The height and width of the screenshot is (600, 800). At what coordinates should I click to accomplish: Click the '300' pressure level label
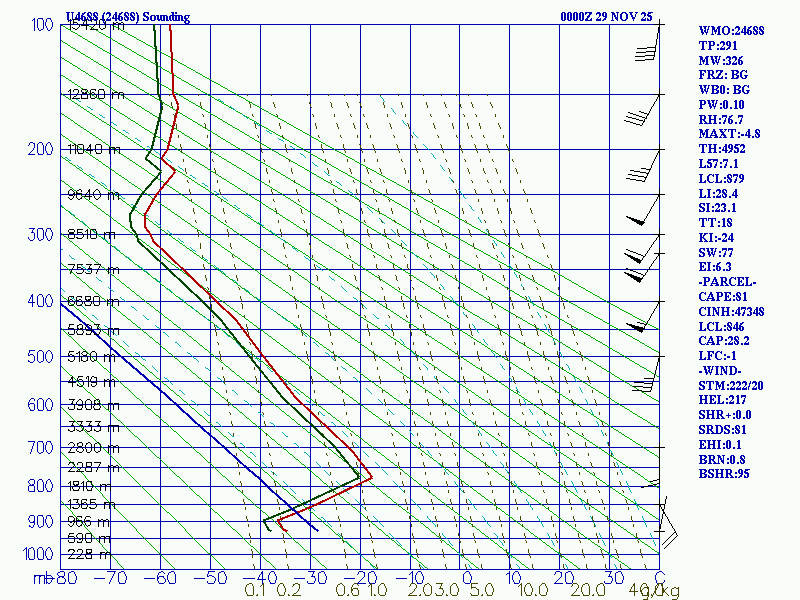[40, 235]
